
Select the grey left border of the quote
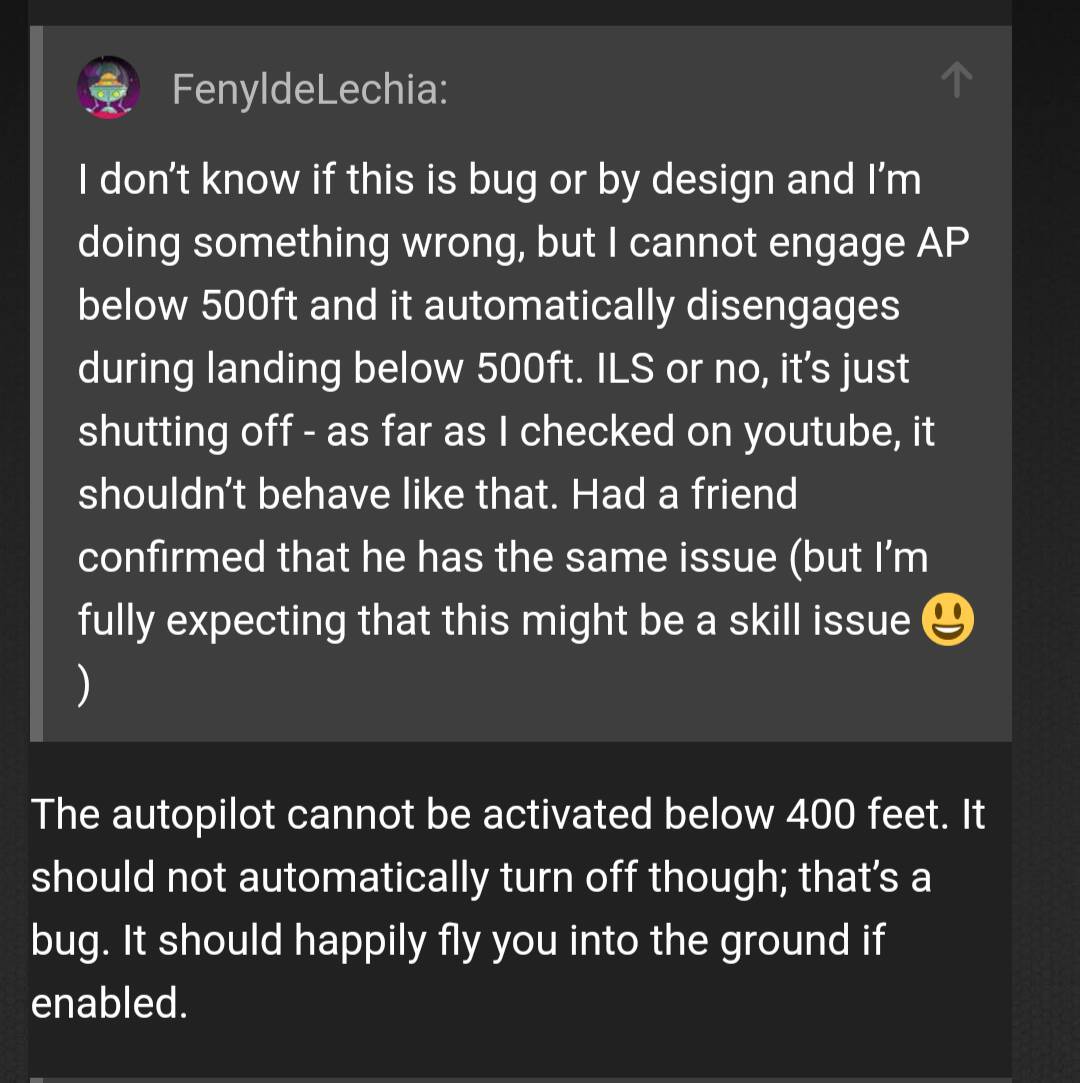(x=37, y=383)
